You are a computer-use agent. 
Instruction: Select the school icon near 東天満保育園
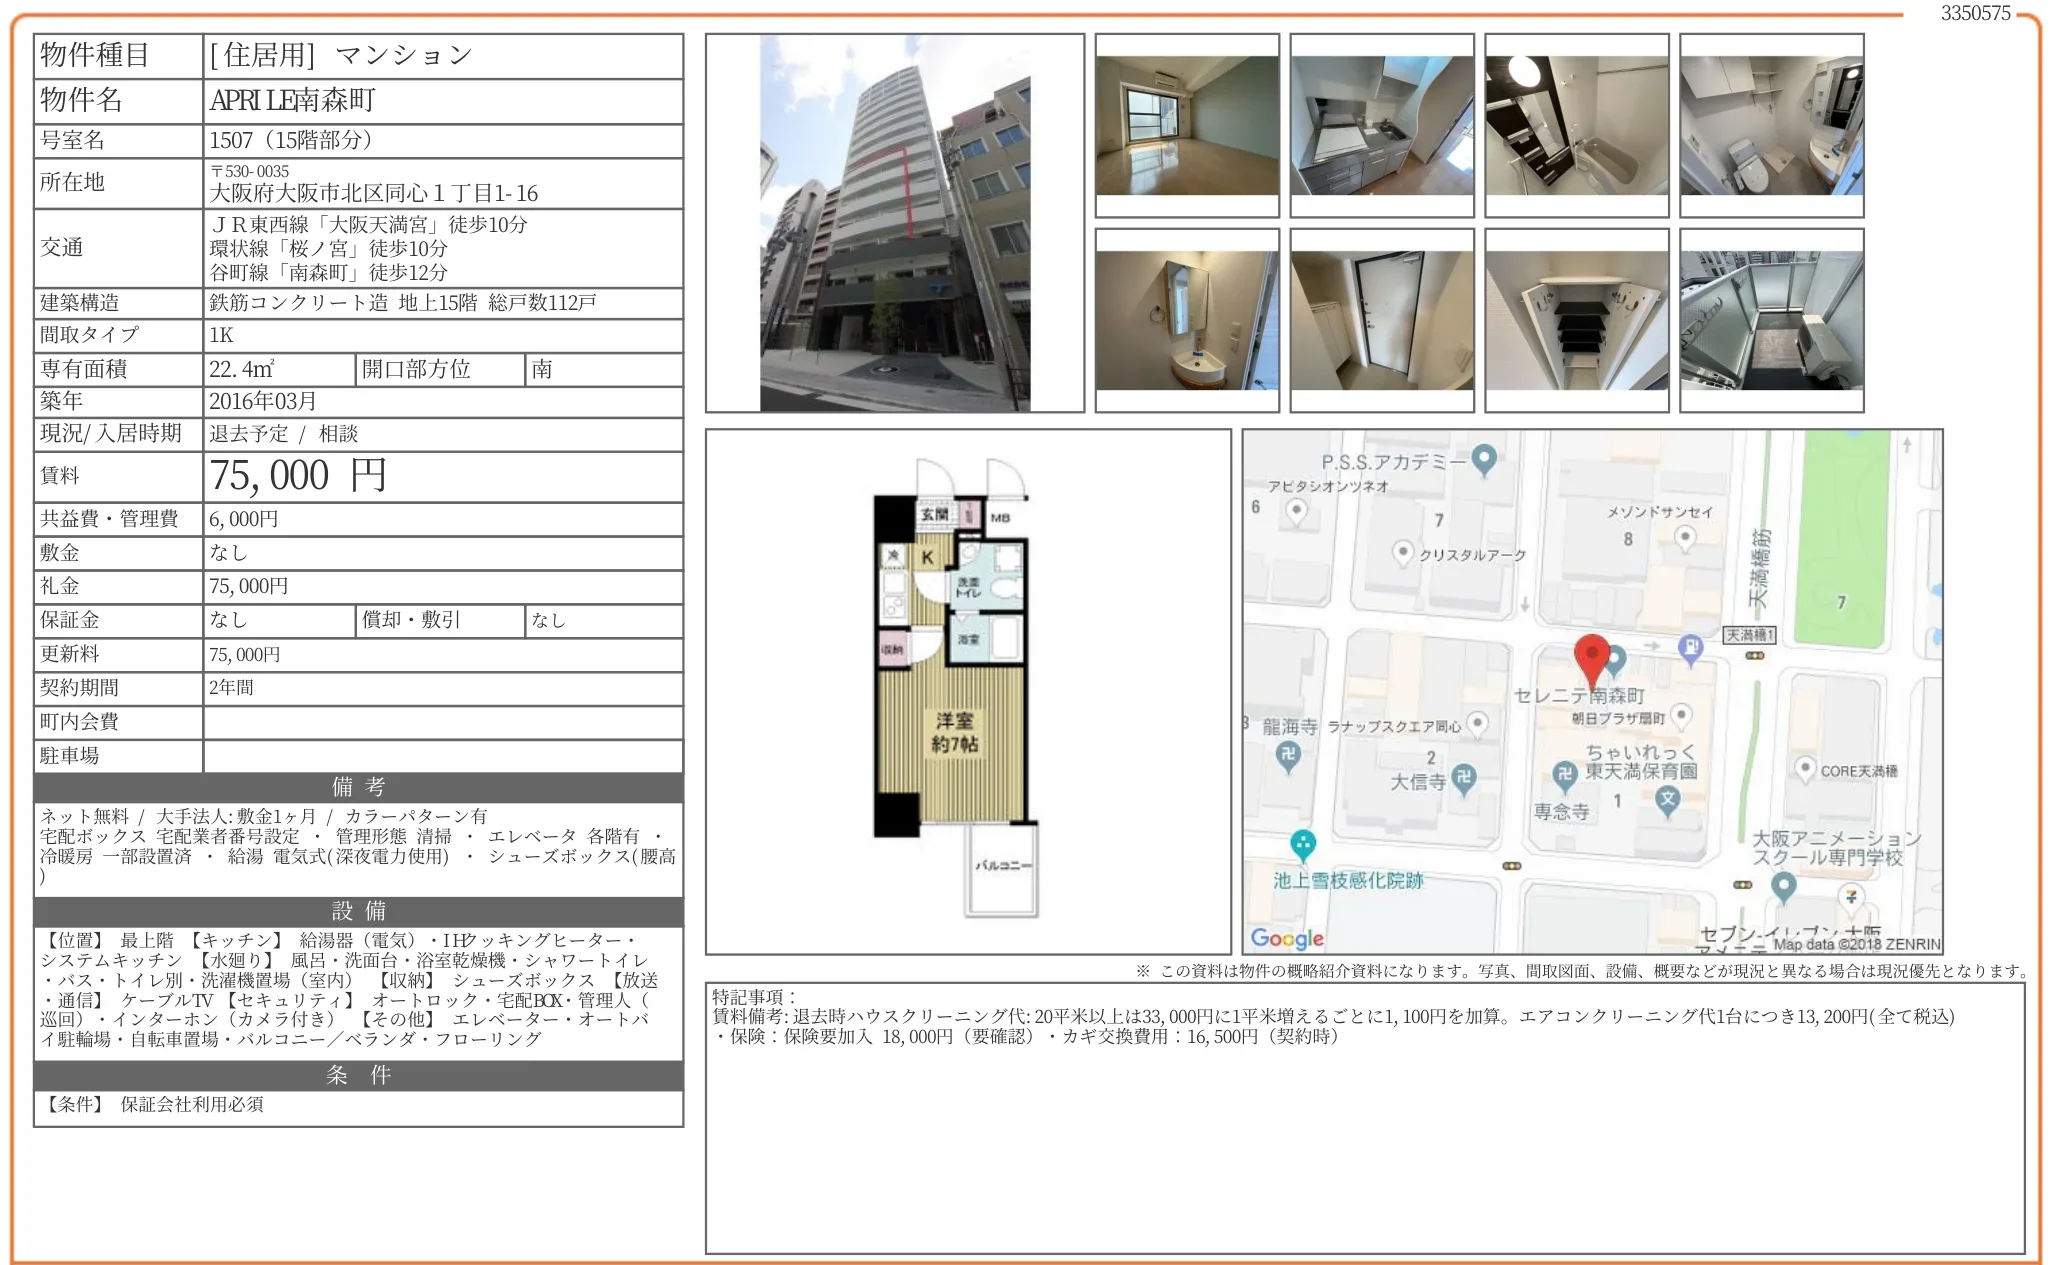coord(1667,801)
